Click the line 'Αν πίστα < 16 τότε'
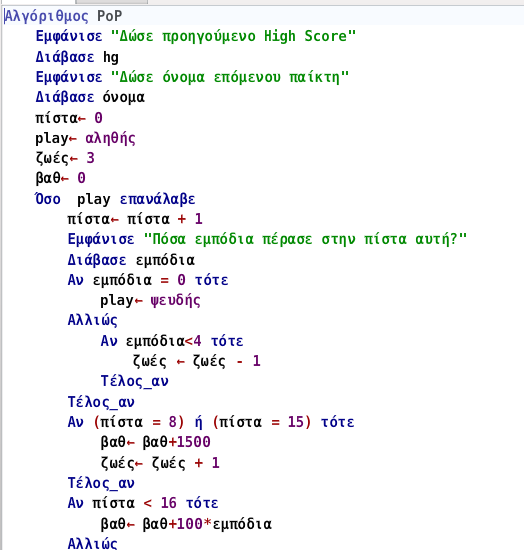Viewport: 524px width, 550px height. click(x=143, y=503)
